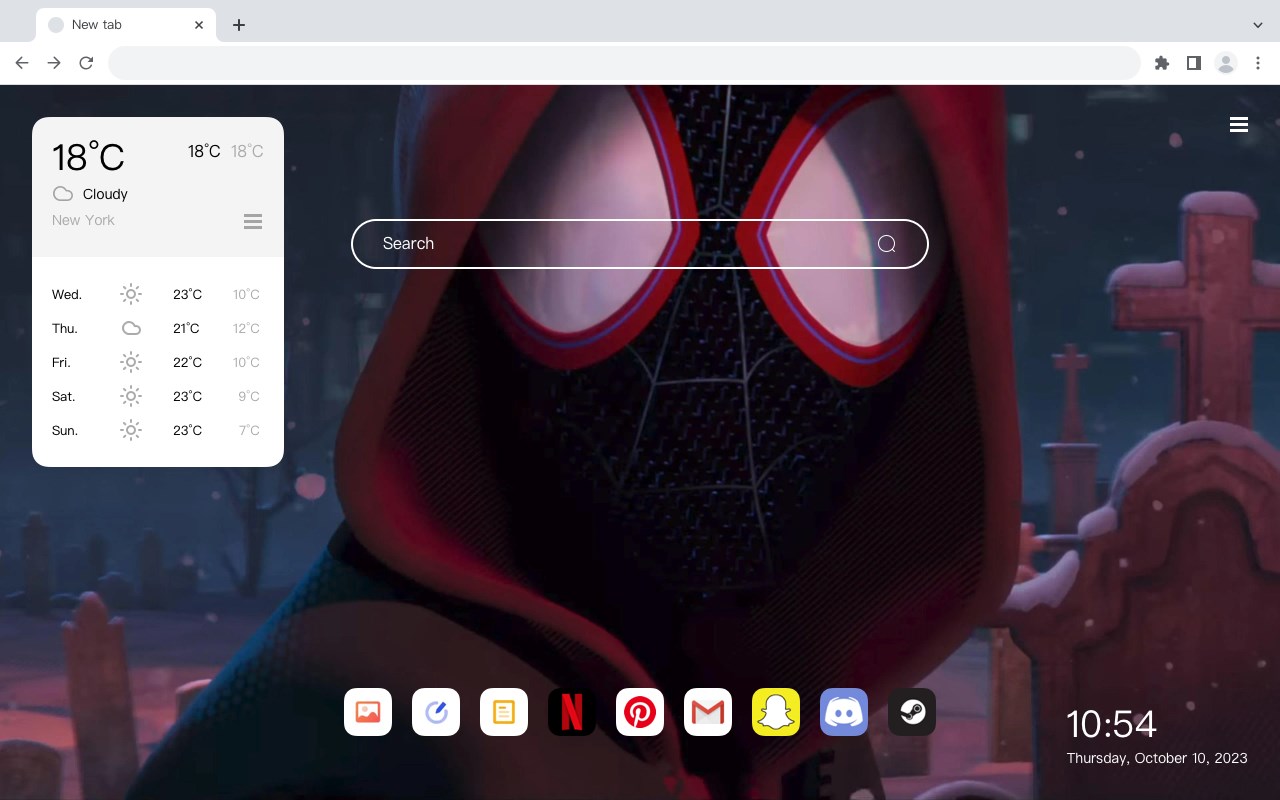Click the sunny icon for Fri.
Image resolution: width=1280 pixels, height=800 pixels.
point(131,362)
